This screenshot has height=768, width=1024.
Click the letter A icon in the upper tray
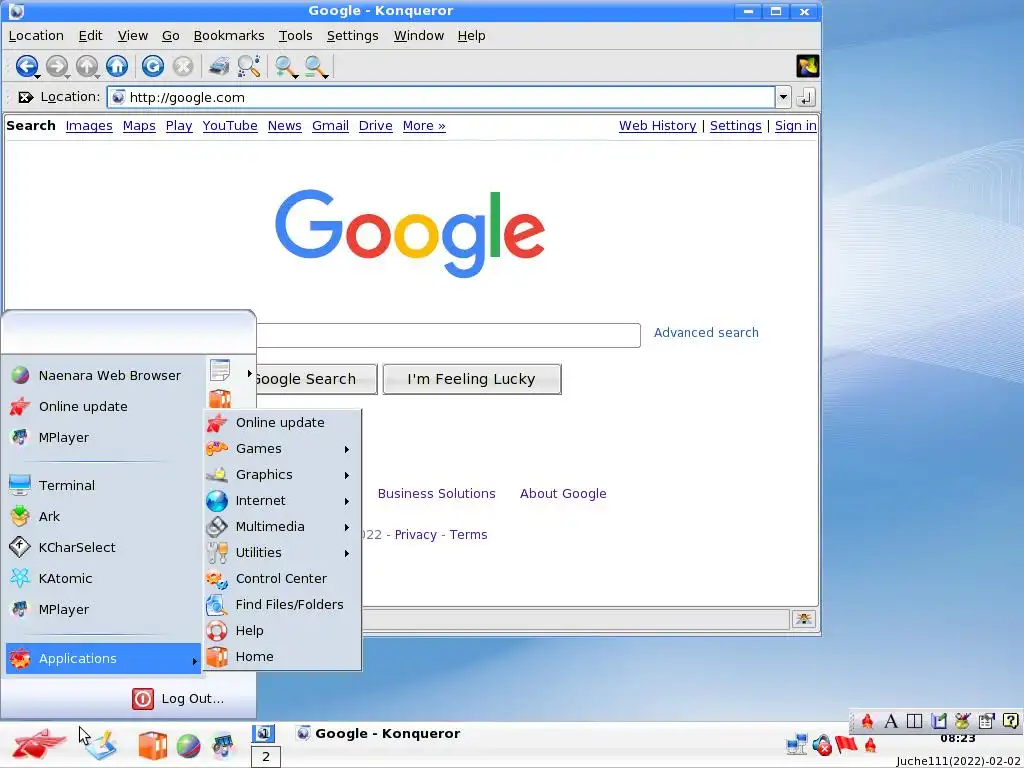coord(891,721)
